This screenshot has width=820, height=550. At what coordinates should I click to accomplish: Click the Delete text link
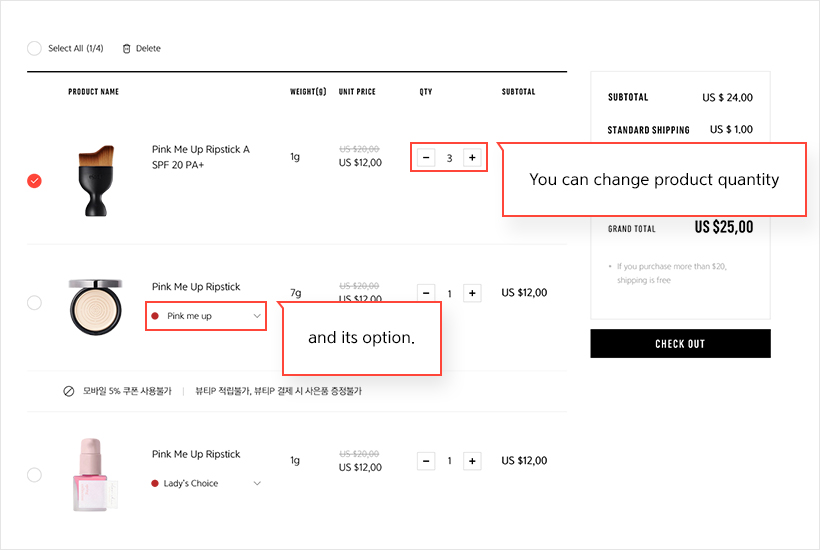[148, 49]
